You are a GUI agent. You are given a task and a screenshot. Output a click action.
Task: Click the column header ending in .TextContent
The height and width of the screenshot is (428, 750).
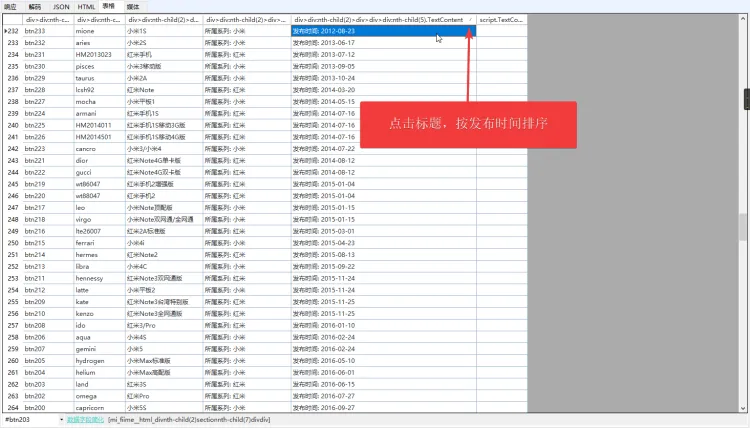[384, 20]
